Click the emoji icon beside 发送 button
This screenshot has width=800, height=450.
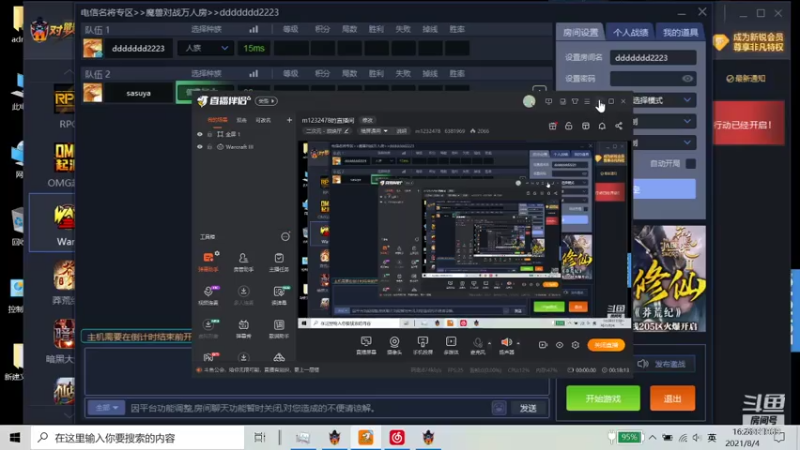[498, 407]
